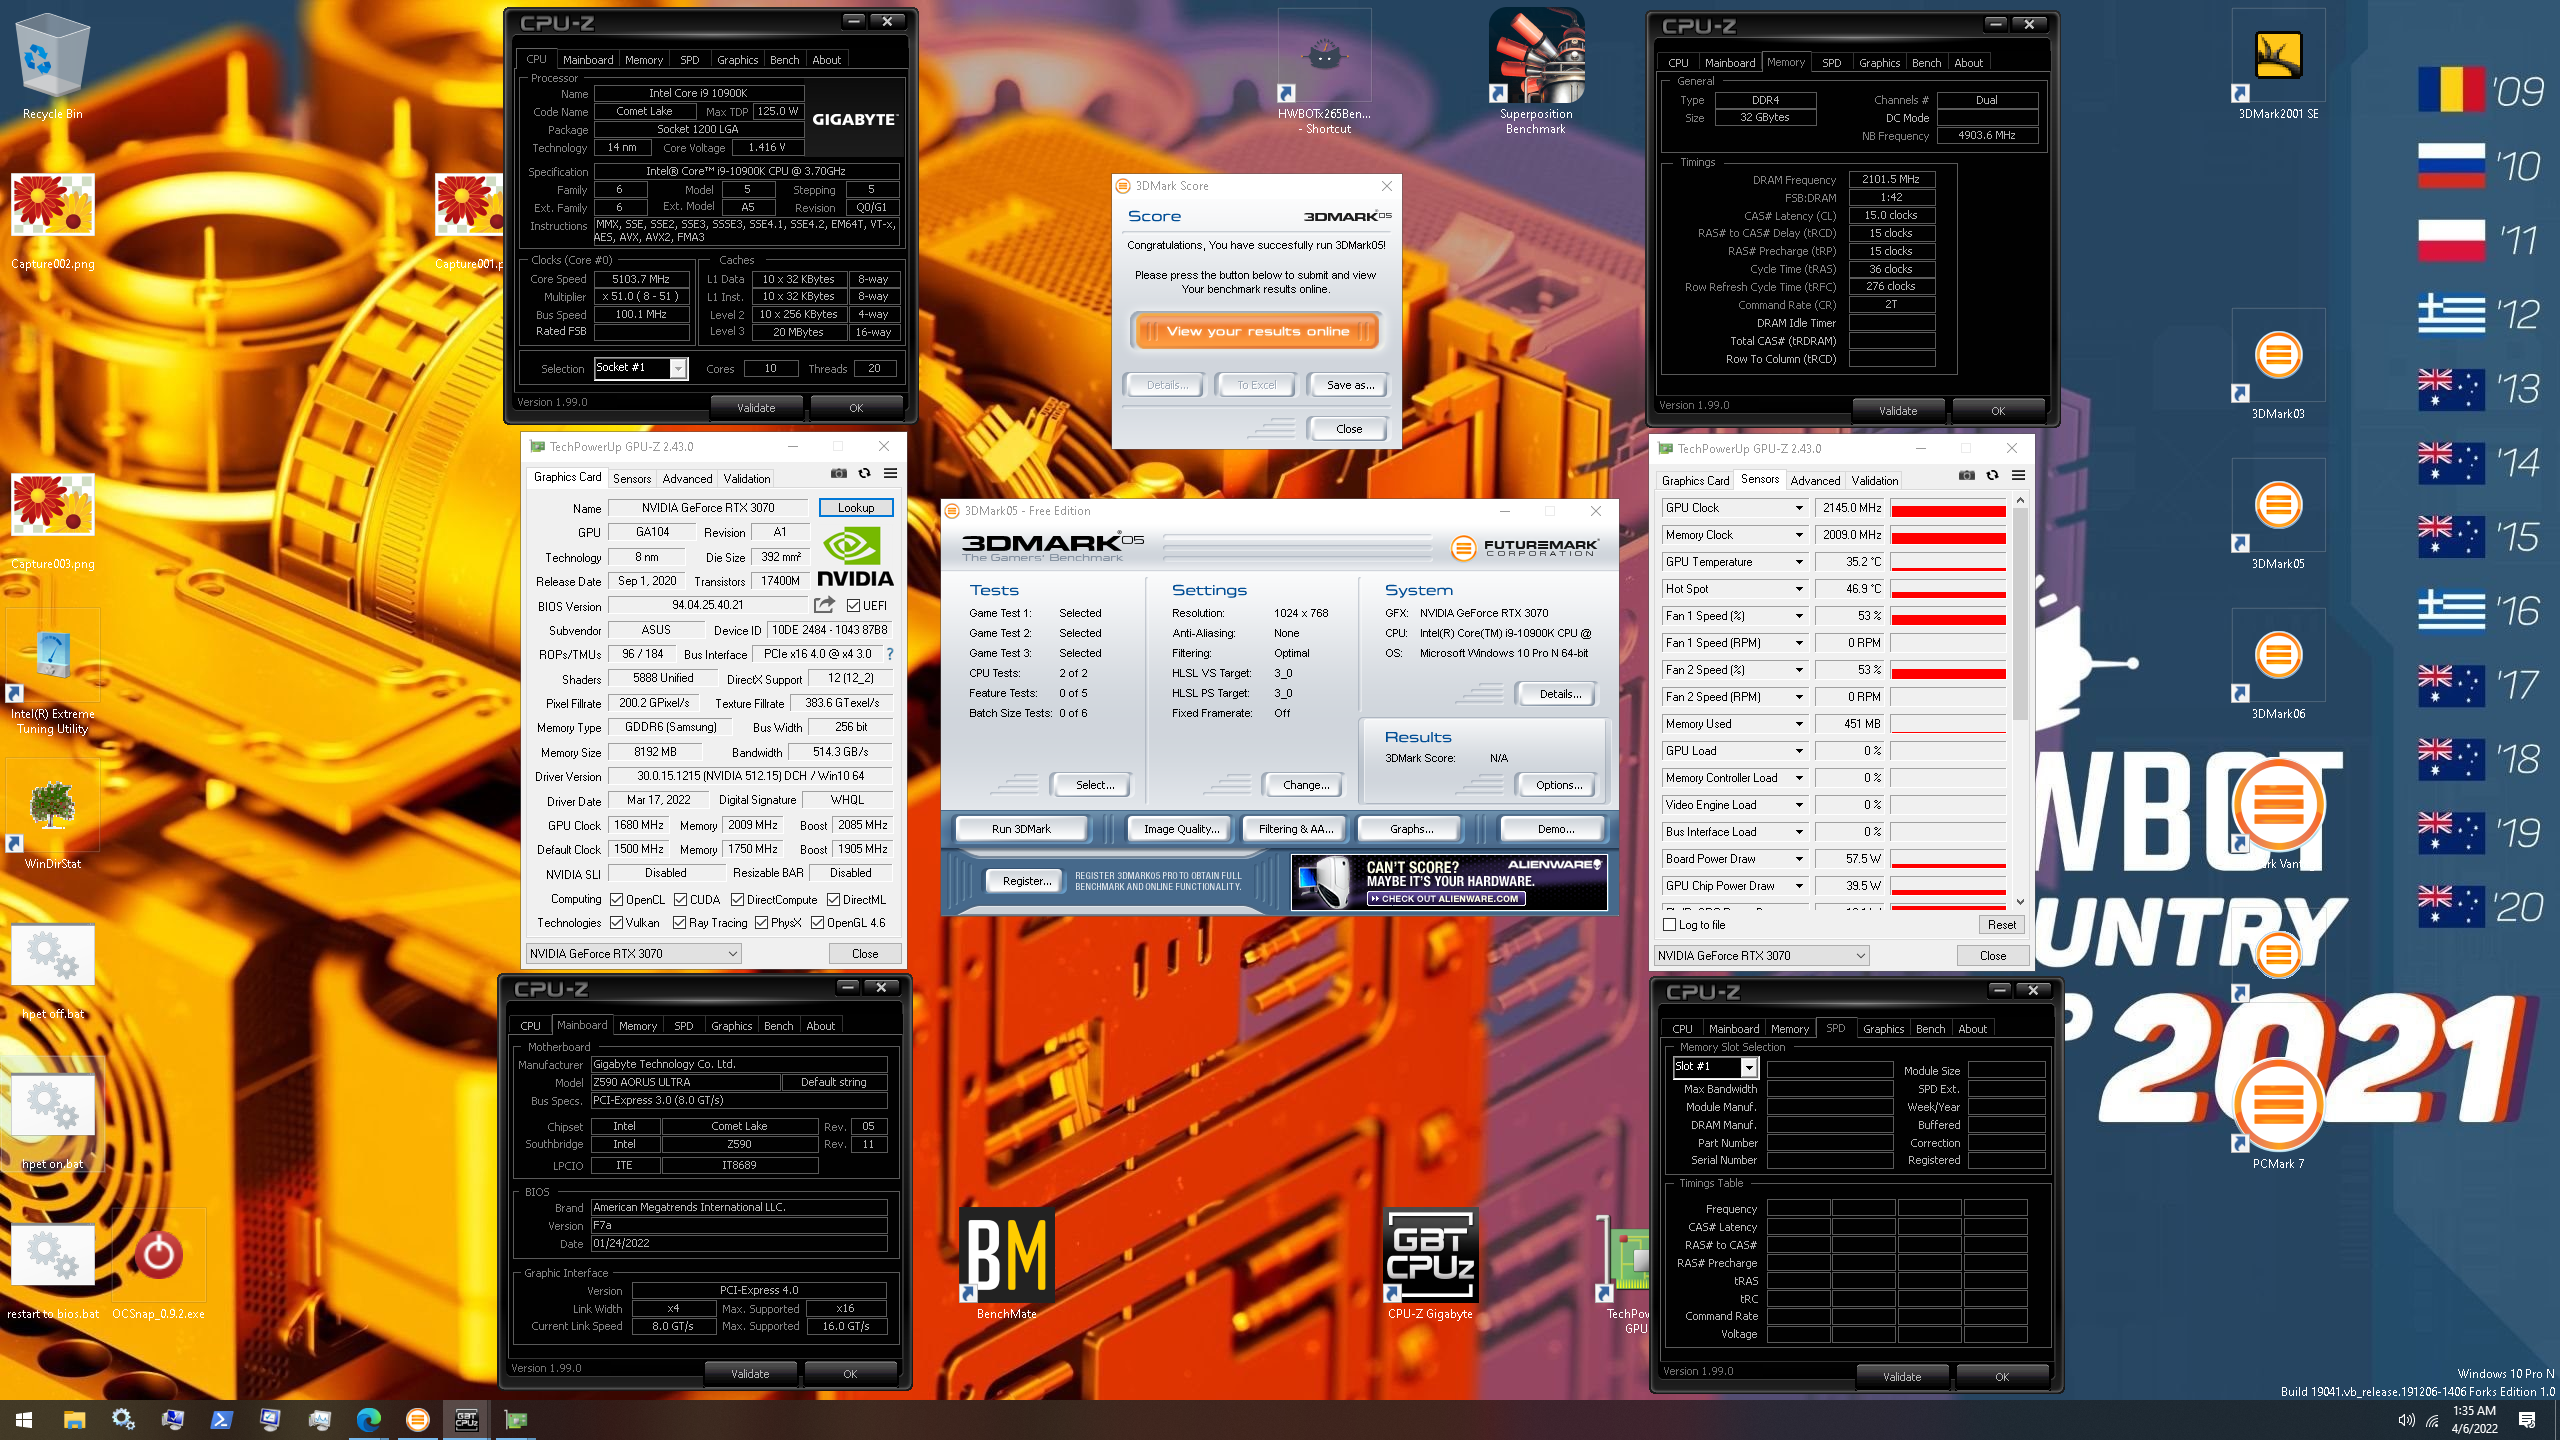Click the BIOS export share icon in GPU-Z
2560x1440 pixels.
point(824,605)
